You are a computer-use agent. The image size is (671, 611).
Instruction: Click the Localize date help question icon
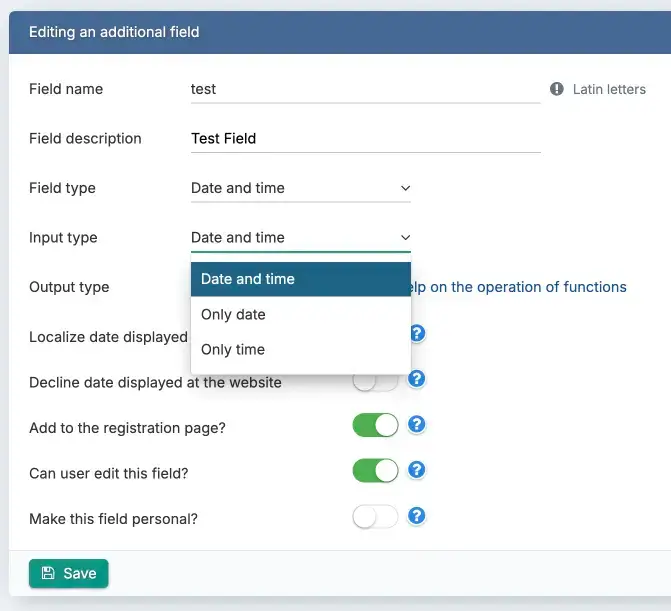tap(418, 333)
